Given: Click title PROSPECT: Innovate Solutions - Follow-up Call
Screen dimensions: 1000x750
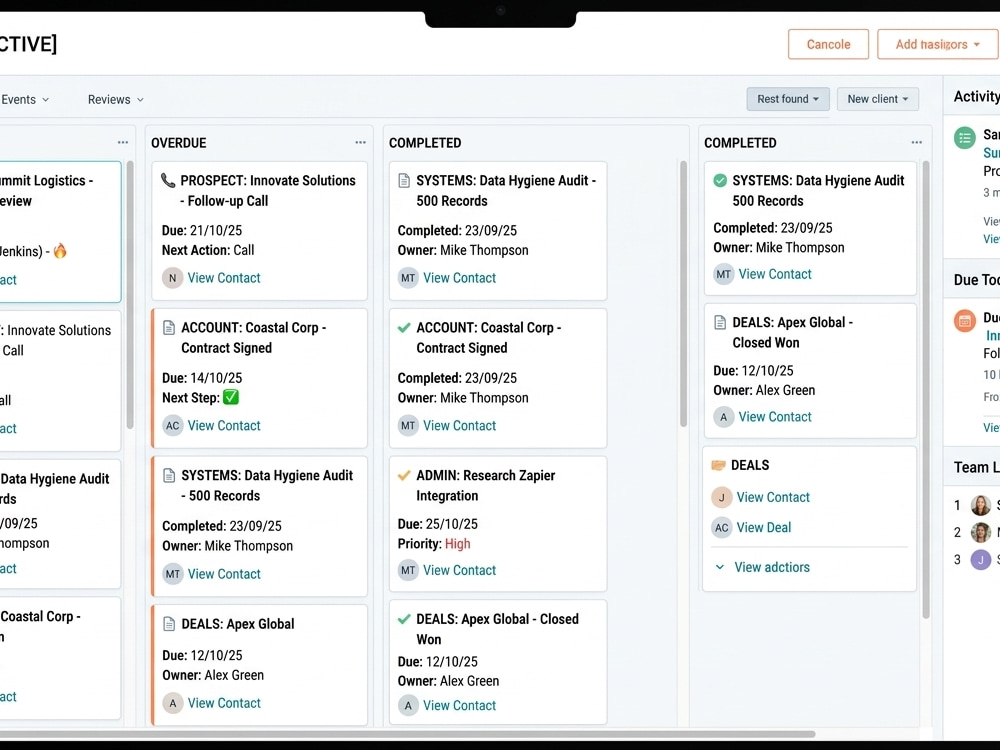Looking at the screenshot, I should 268,191.
